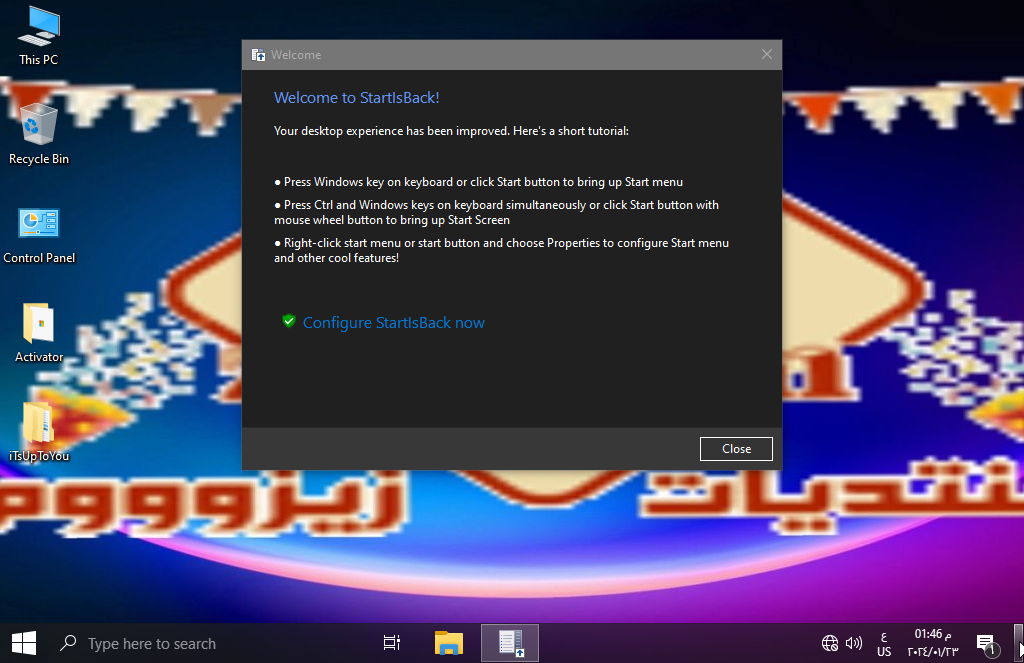Click Configure StartIsBack now link
Image resolution: width=1024 pixels, height=663 pixels.
[x=394, y=323]
